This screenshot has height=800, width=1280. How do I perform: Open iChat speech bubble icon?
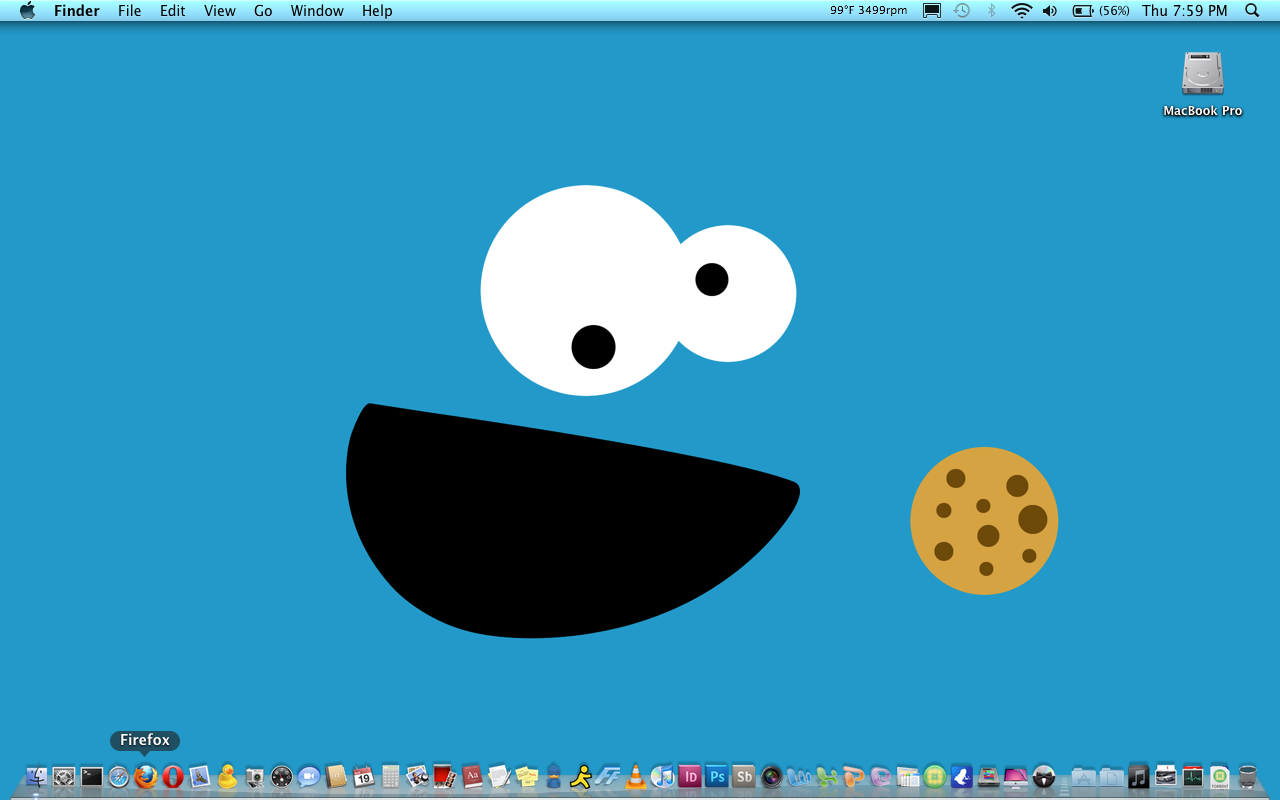309,777
